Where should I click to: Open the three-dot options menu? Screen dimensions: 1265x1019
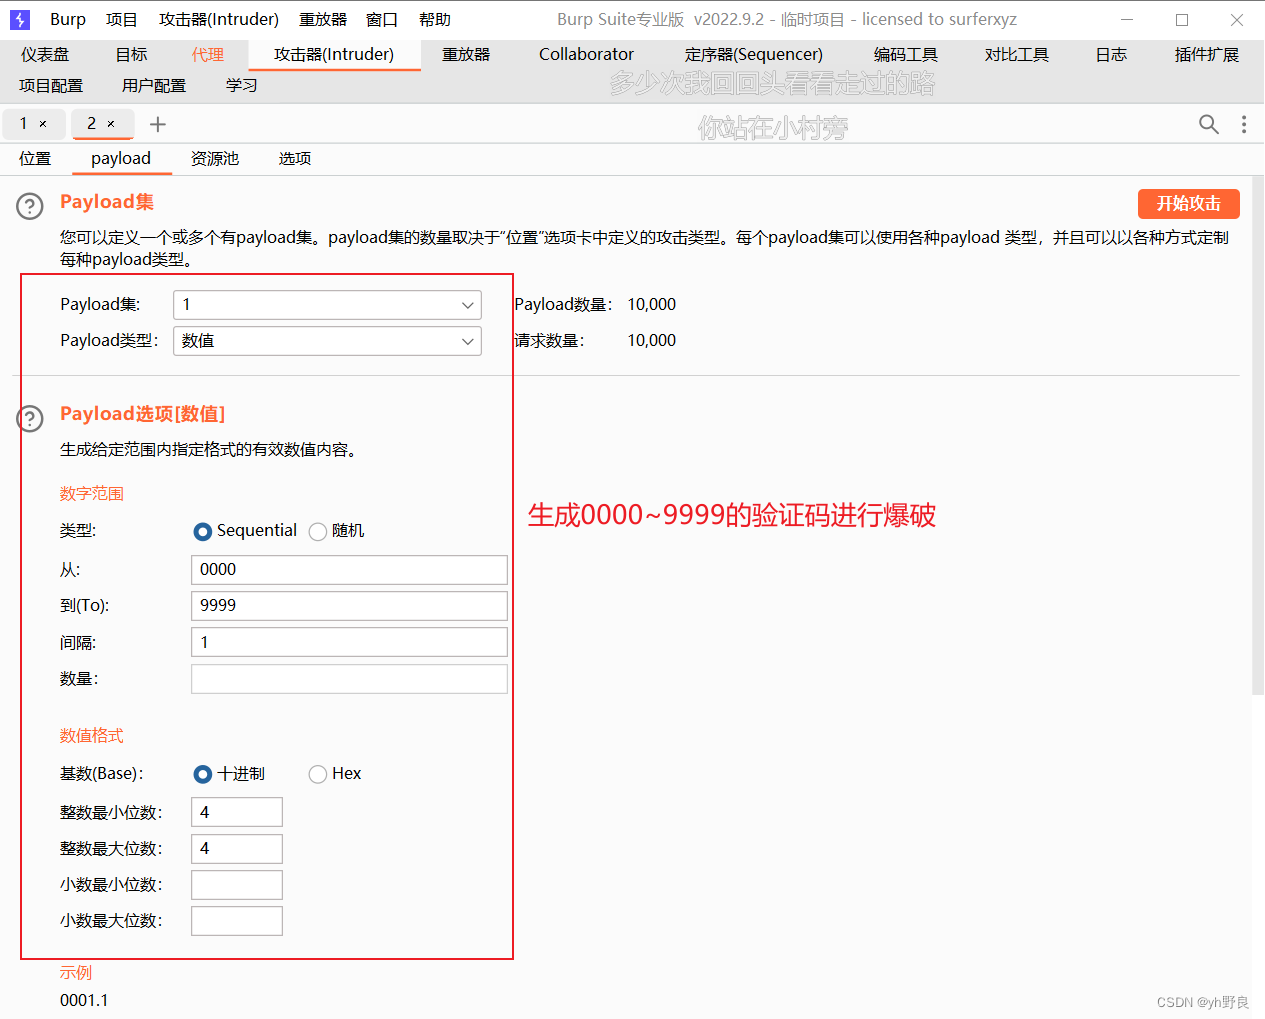click(x=1244, y=124)
